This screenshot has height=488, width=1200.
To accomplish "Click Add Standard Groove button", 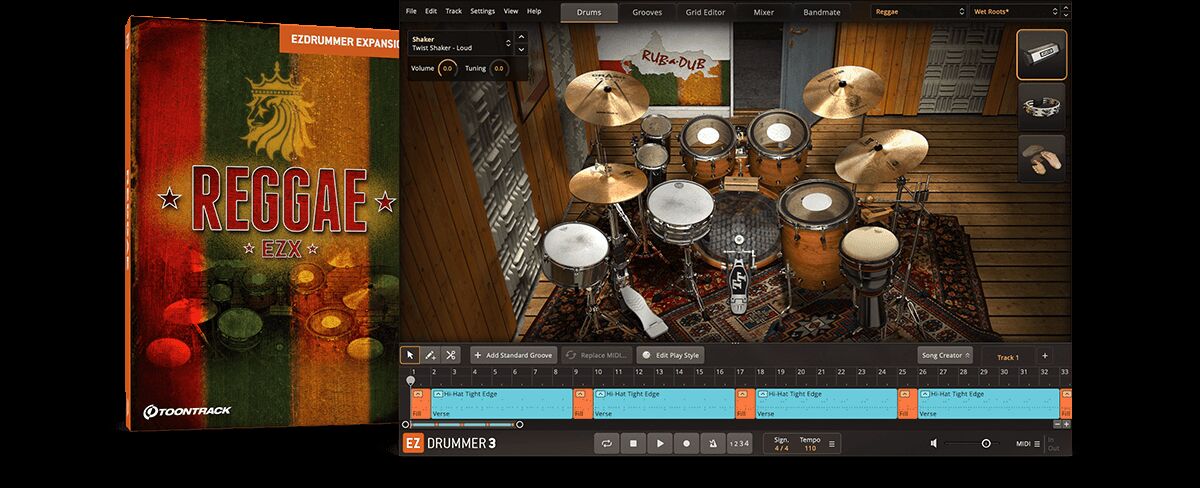I will coord(513,355).
